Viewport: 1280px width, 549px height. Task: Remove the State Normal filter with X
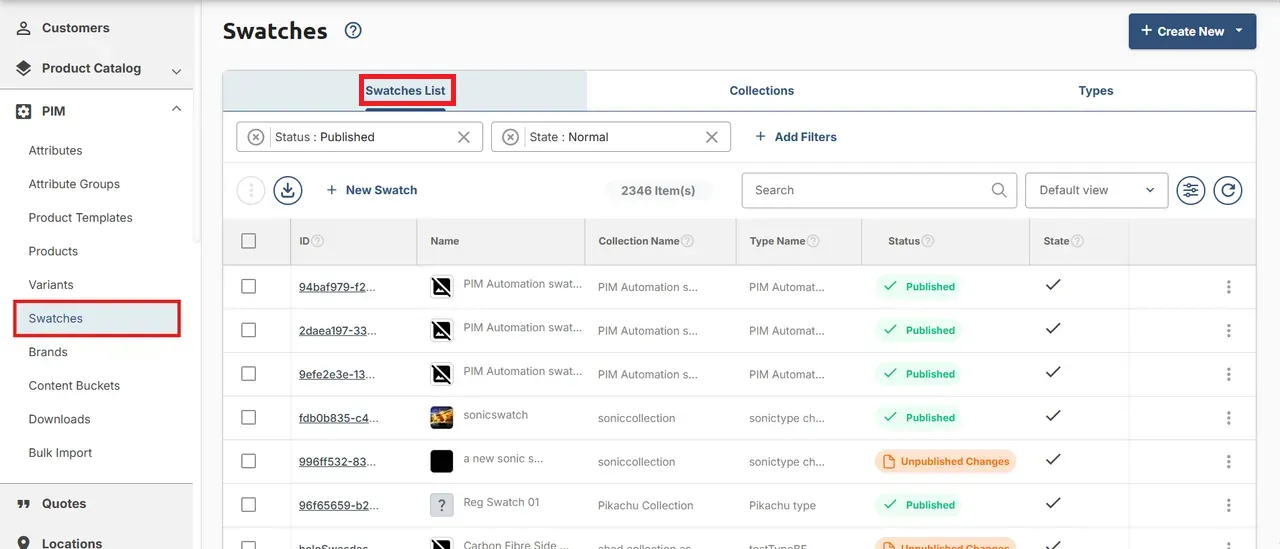[712, 137]
